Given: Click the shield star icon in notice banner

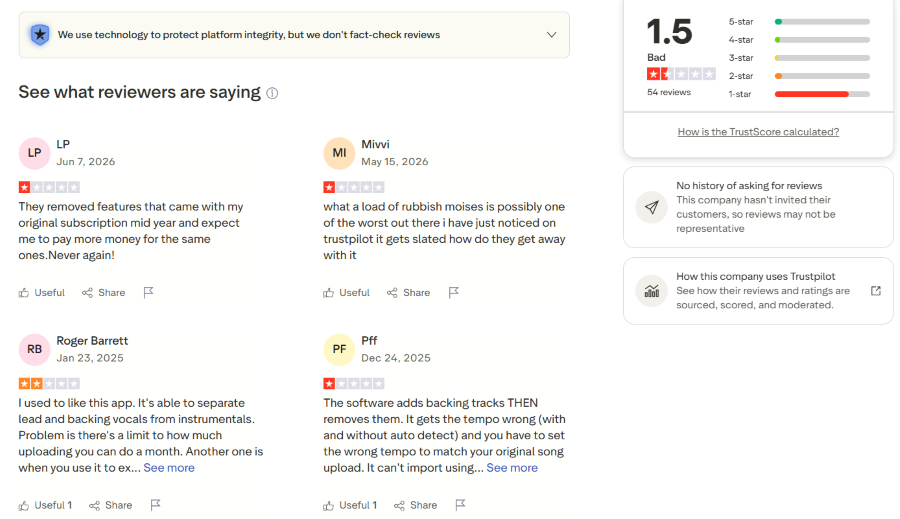Looking at the screenshot, I should click(40, 35).
